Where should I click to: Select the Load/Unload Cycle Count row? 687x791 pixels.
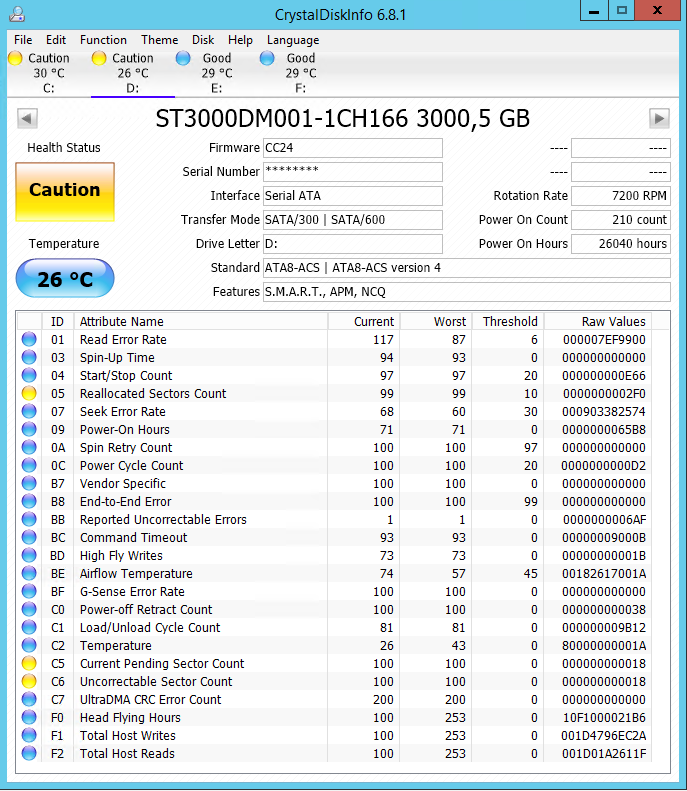[x=334, y=627]
